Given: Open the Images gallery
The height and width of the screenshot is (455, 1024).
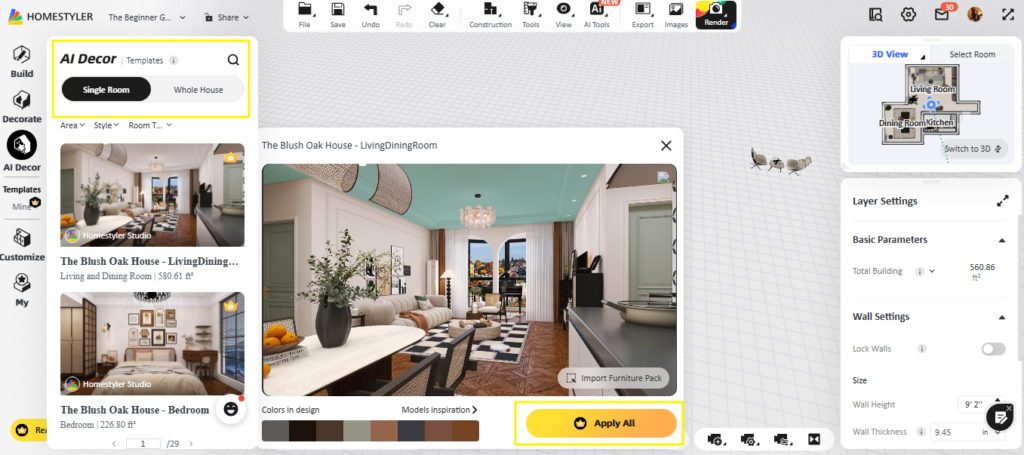Looking at the screenshot, I should (676, 15).
